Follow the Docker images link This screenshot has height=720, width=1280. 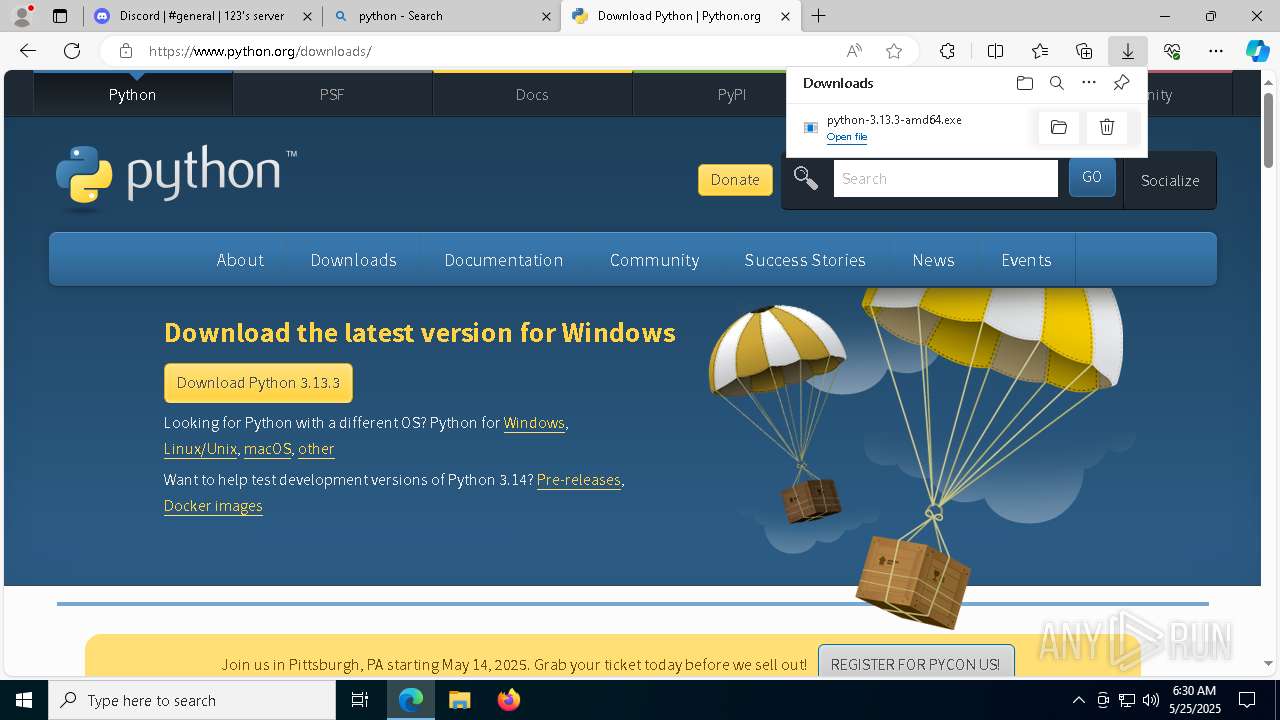pos(213,506)
